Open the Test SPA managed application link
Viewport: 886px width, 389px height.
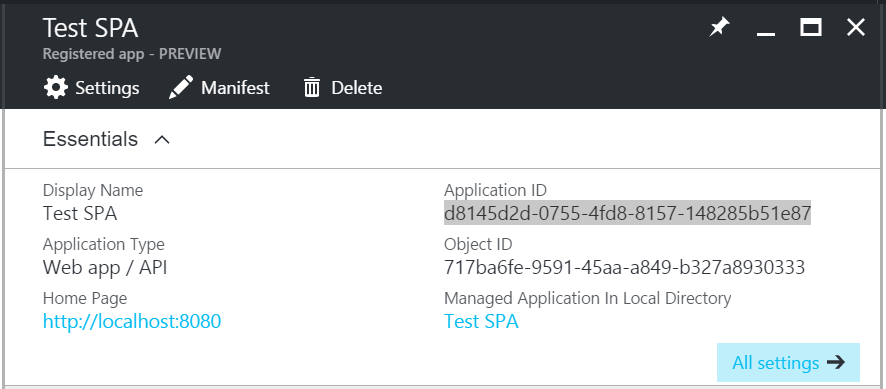tap(481, 321)
